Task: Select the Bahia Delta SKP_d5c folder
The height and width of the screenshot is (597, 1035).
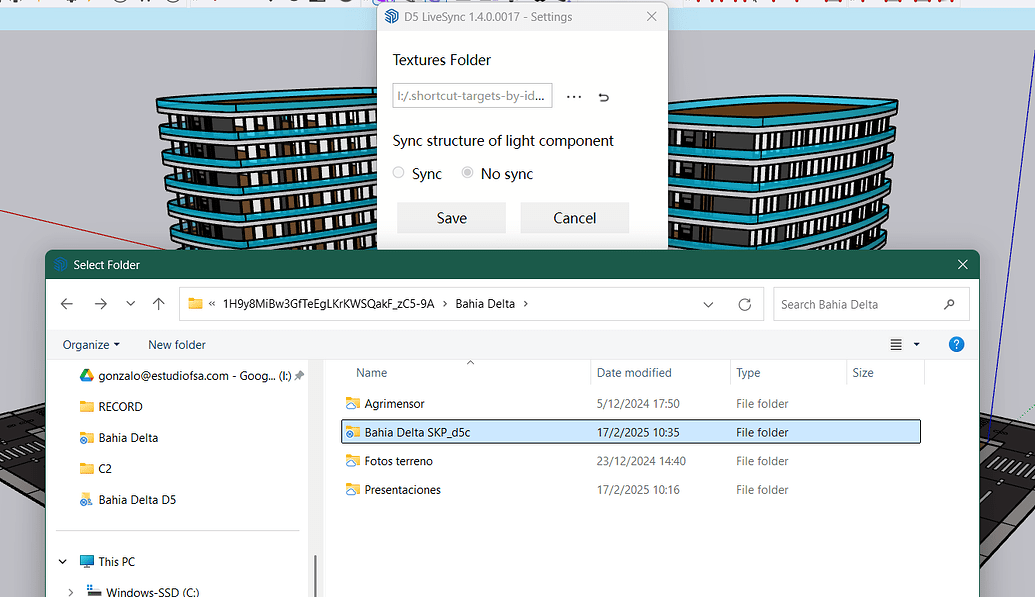Action: coord(631,432)
